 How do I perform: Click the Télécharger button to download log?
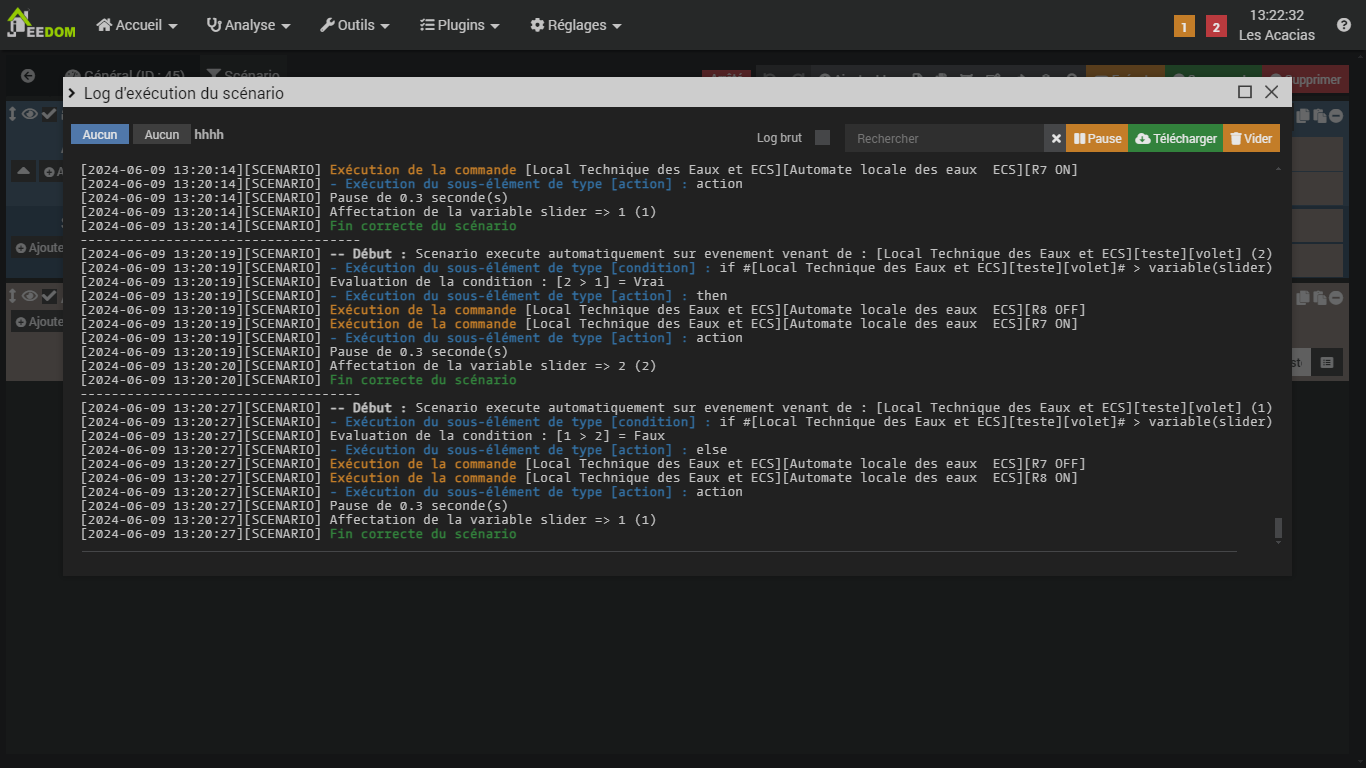1175,138
